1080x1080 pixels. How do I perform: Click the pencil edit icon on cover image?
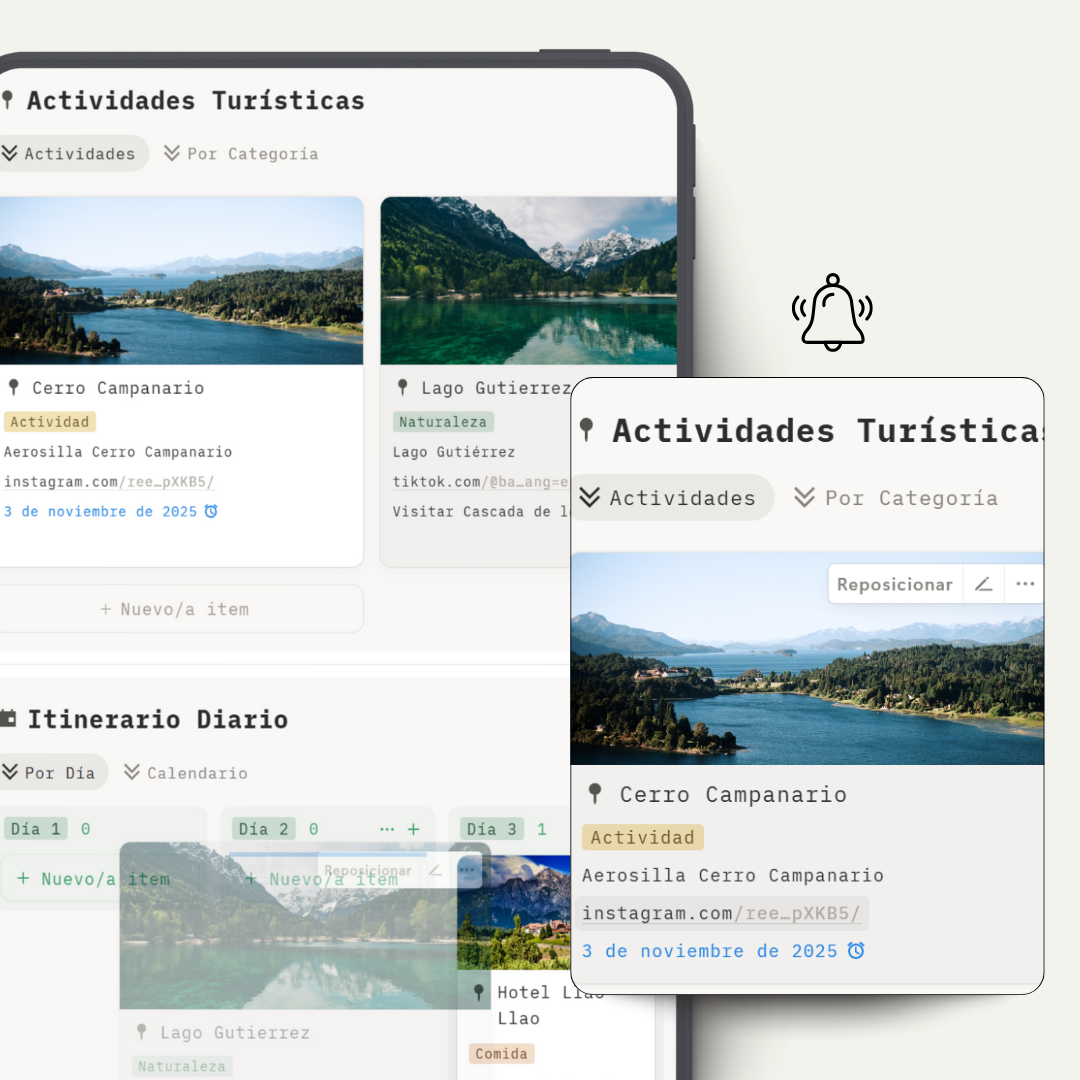[x=983, y=585]
